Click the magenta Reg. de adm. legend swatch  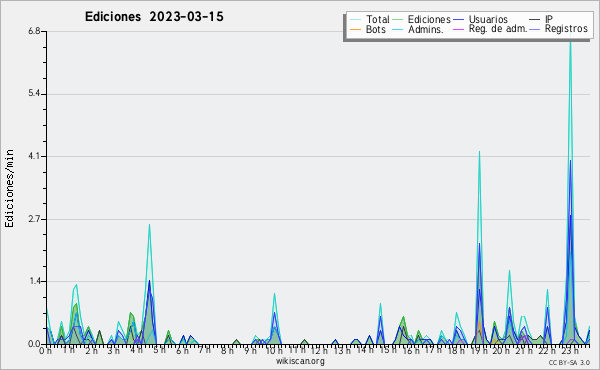(458, 29)
